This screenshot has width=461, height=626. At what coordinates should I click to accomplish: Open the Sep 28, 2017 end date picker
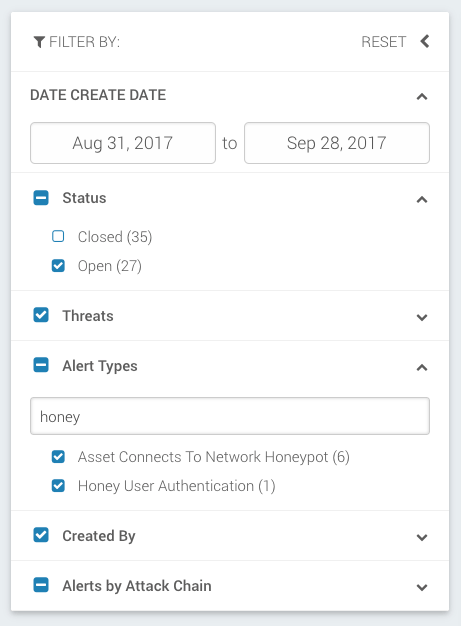pos(337,143)
